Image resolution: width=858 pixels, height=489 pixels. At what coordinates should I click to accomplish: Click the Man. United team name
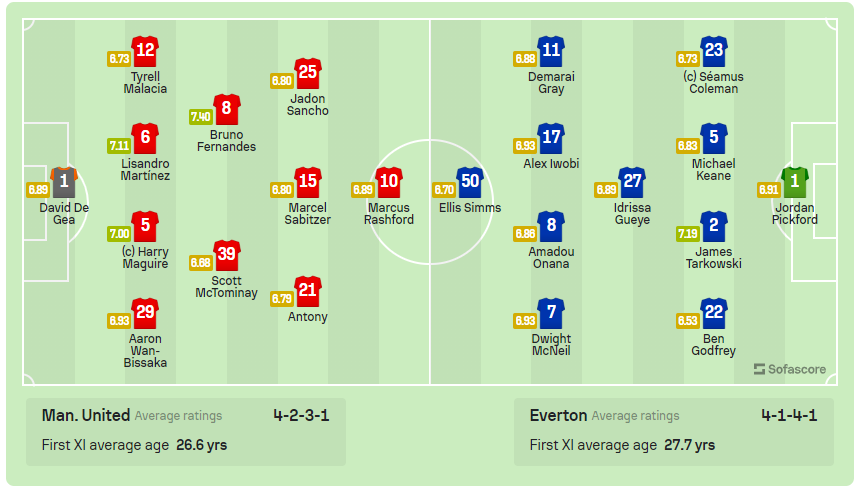(x=86, y=415)
